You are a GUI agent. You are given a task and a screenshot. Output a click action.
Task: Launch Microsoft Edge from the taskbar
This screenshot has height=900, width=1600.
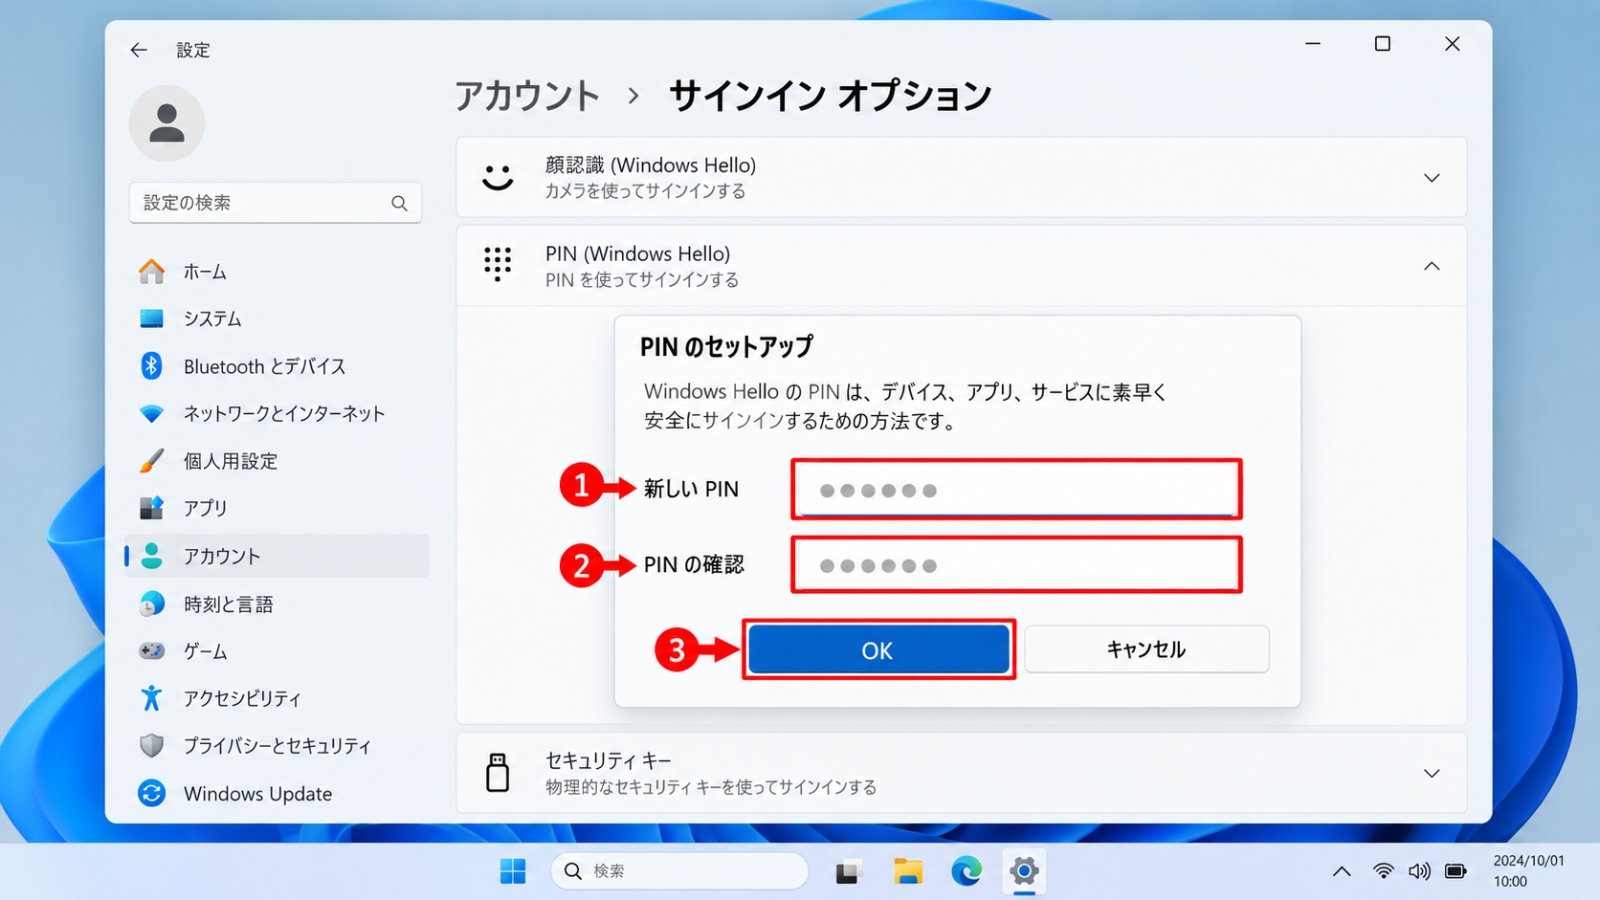click(x=966, y=872)
